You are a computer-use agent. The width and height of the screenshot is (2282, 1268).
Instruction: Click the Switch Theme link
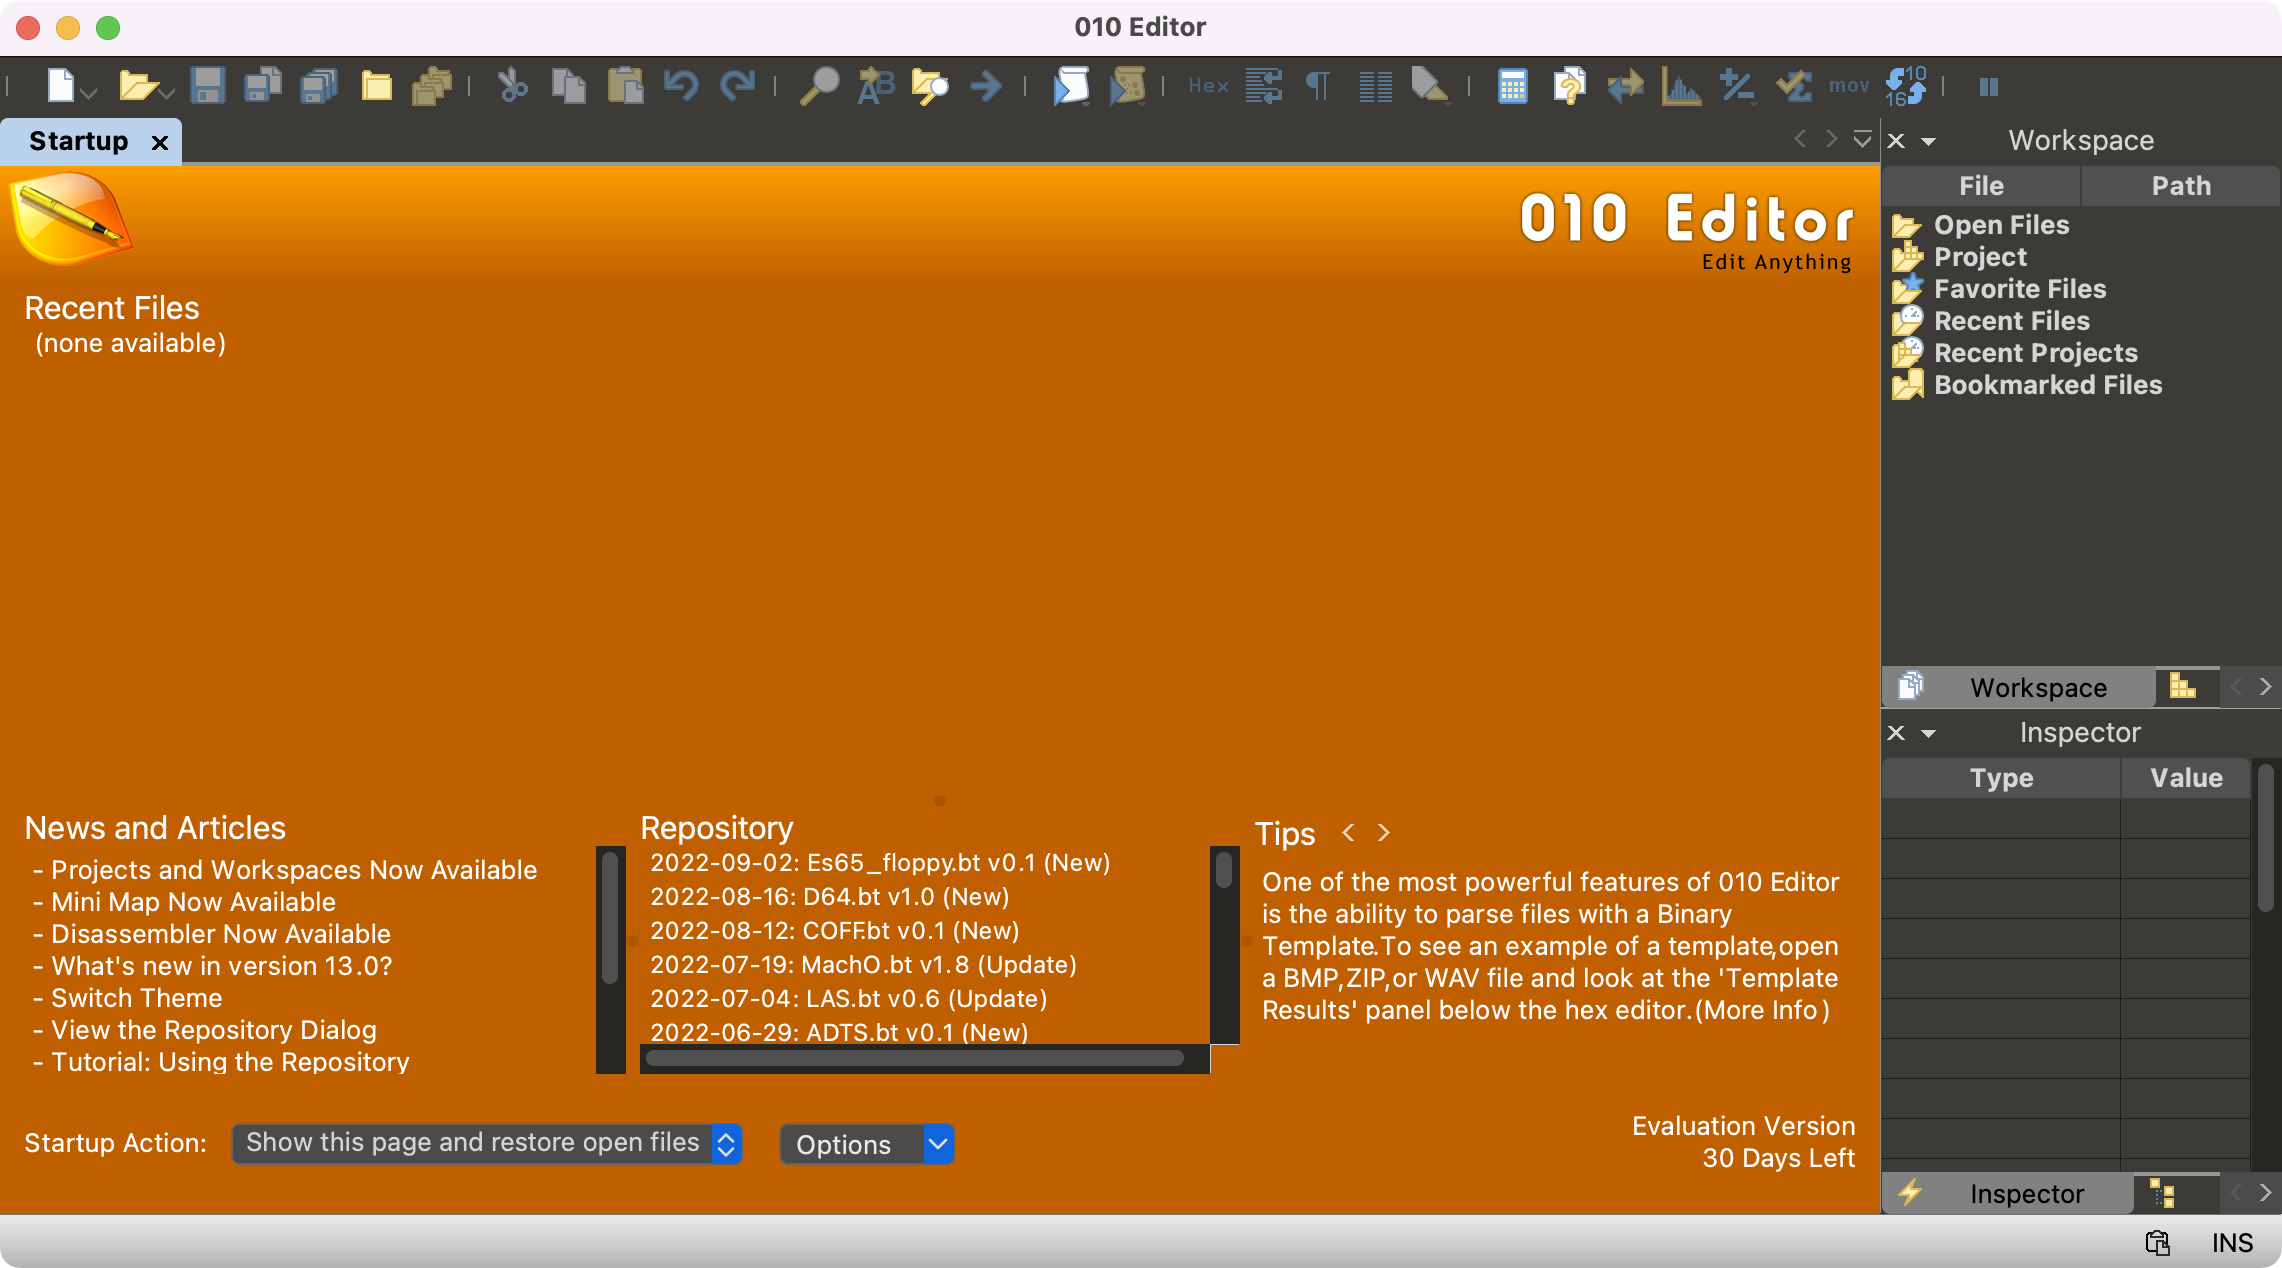tap(136, 997)
